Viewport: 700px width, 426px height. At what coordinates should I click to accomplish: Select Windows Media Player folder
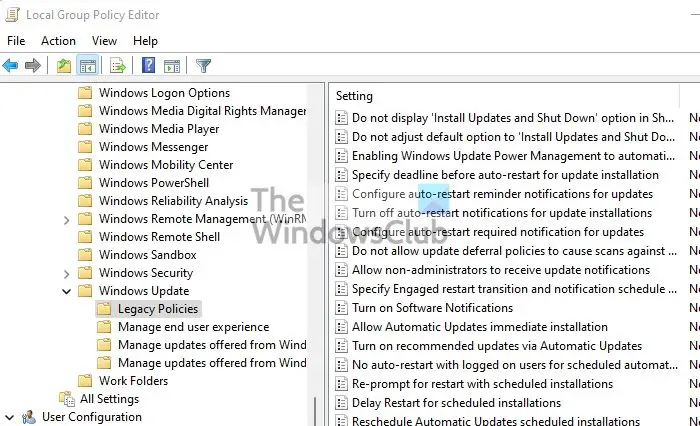[x=159, y=129]
